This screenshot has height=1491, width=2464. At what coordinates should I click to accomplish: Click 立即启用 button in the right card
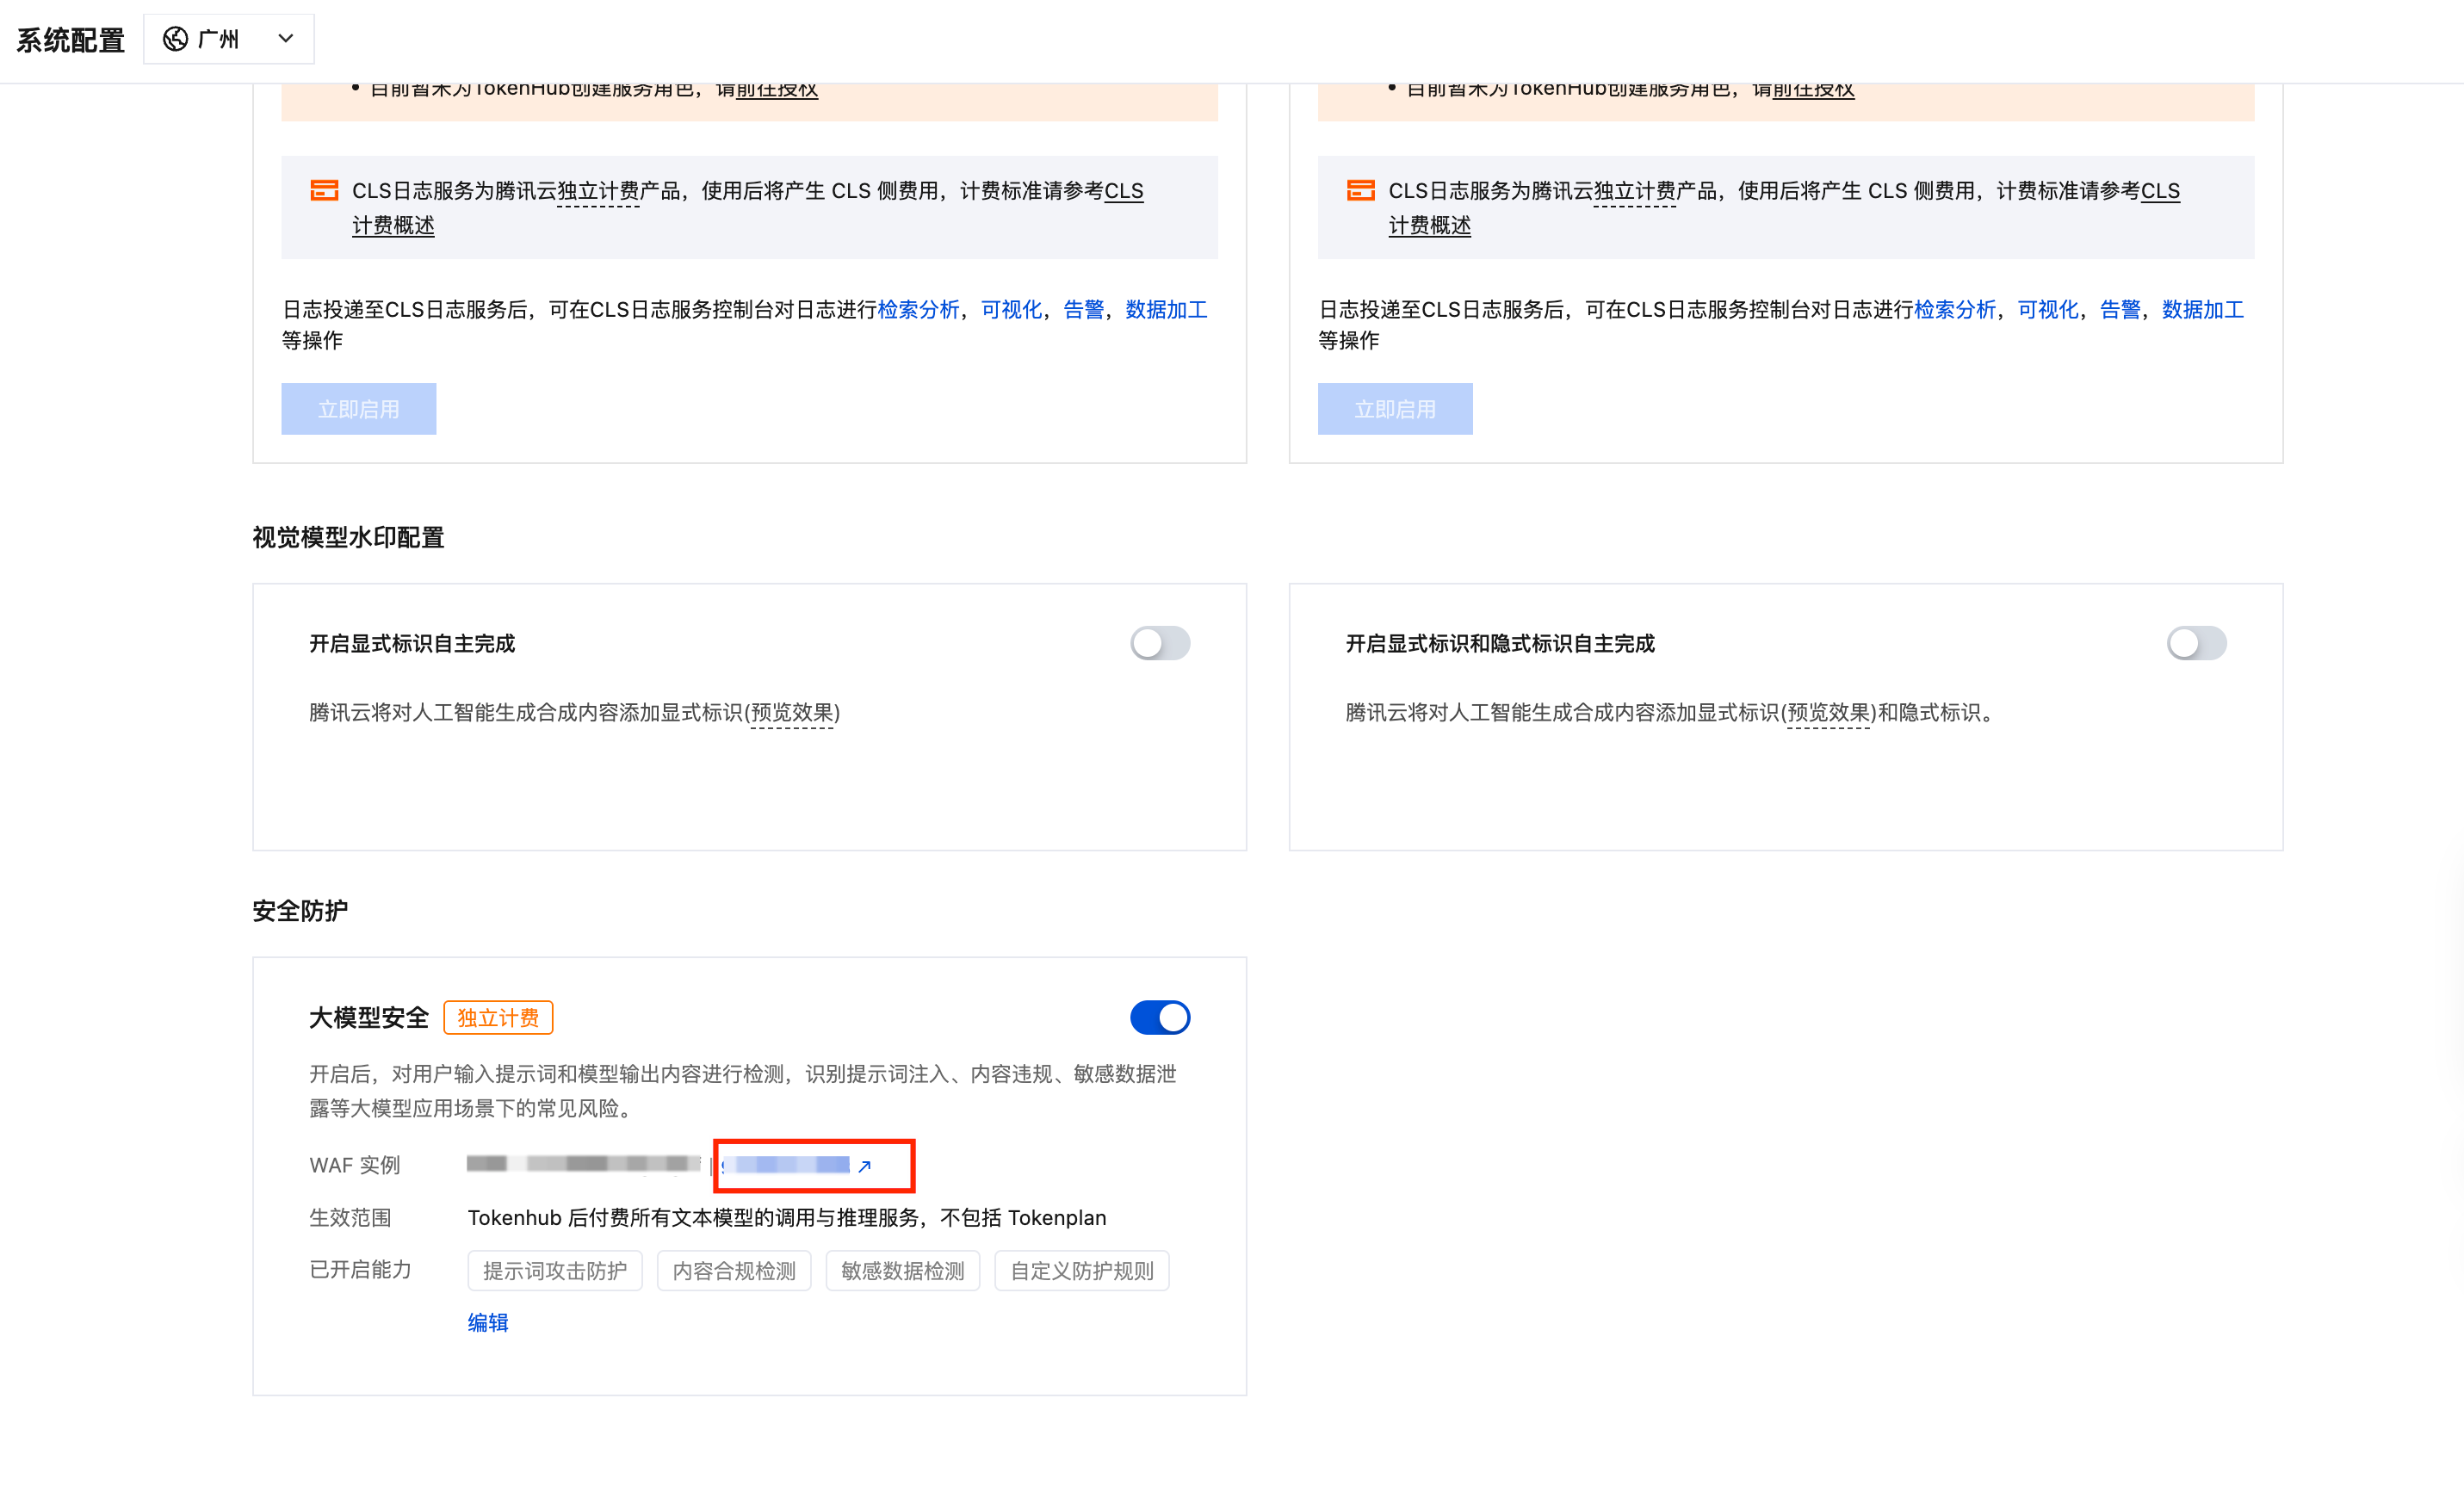click(1394, 409)
